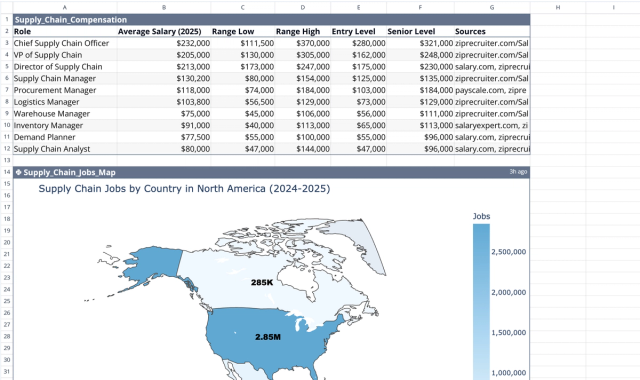Click the 1,500,000 legend tick label
640x380 pixels.
(x=509, y=333)
